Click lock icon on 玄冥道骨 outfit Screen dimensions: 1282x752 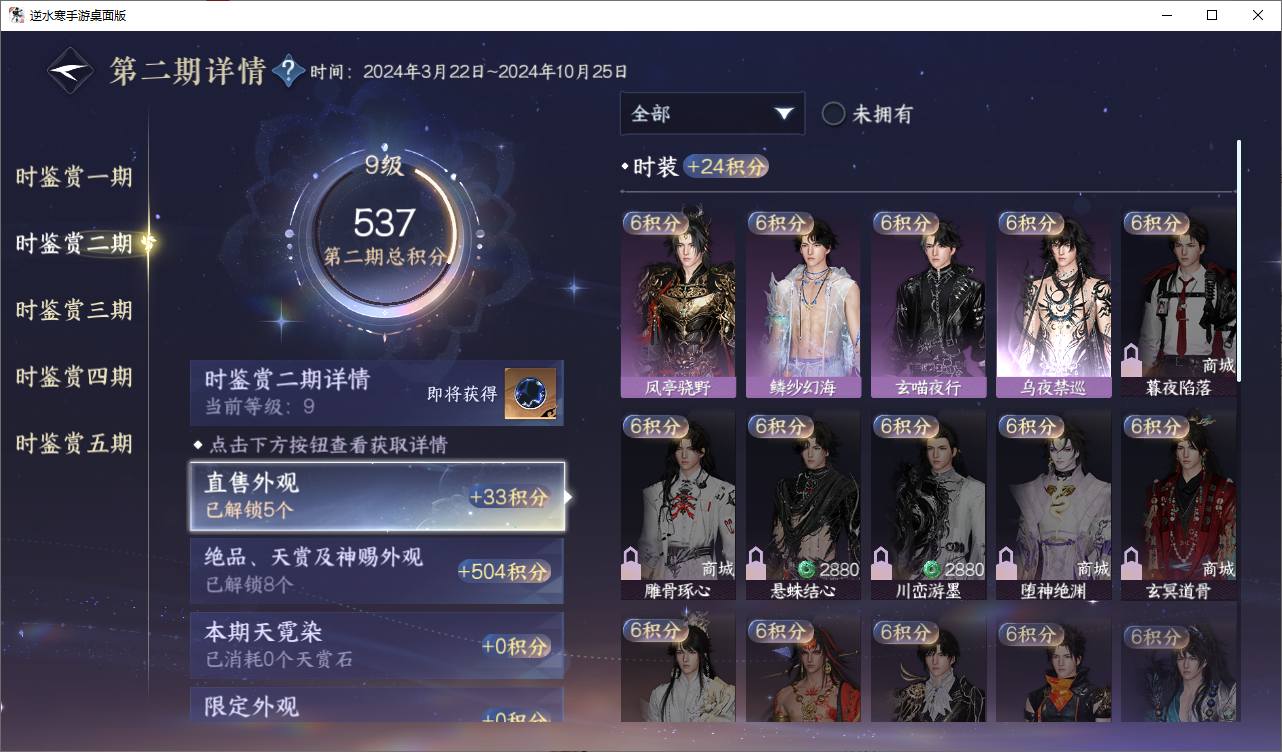1132,563
